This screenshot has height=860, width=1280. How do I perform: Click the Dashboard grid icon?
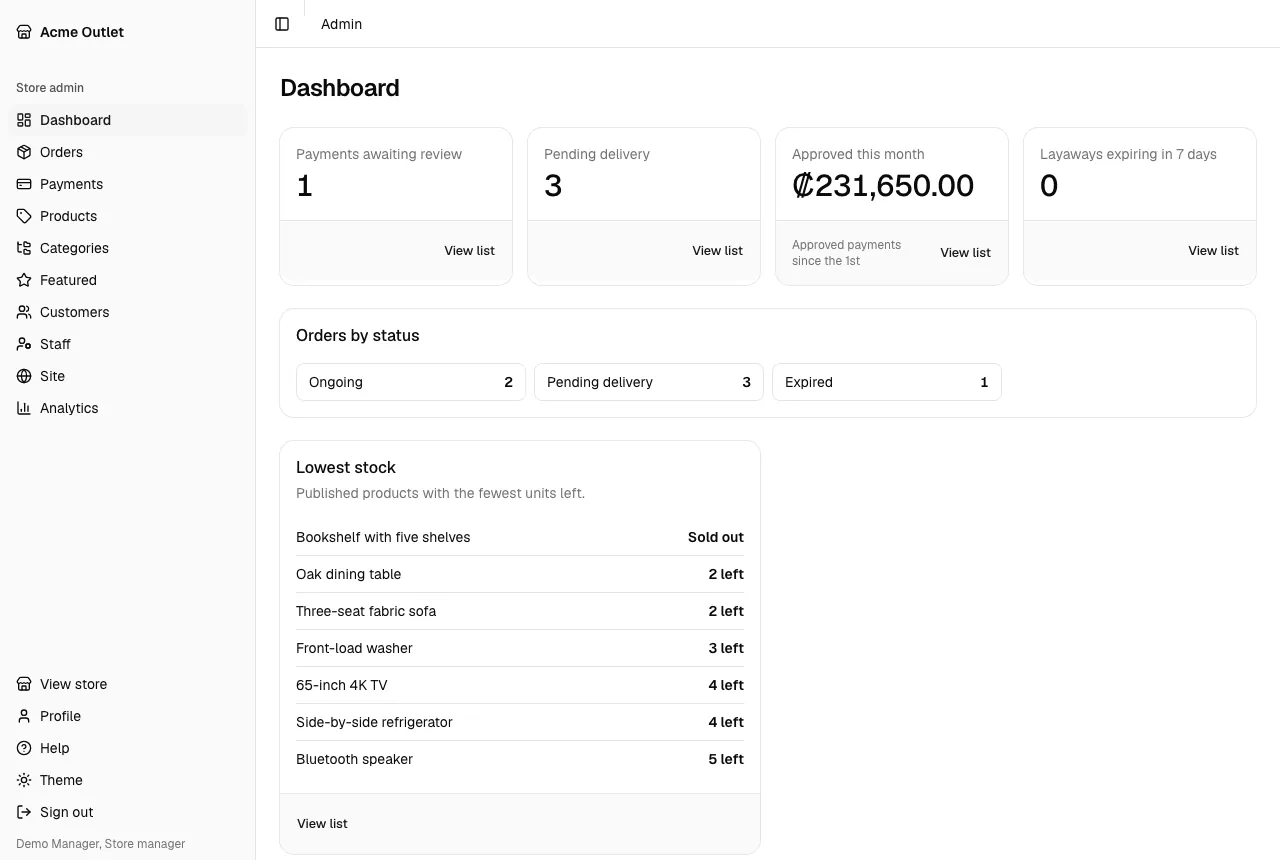click(x=24, y=120)
